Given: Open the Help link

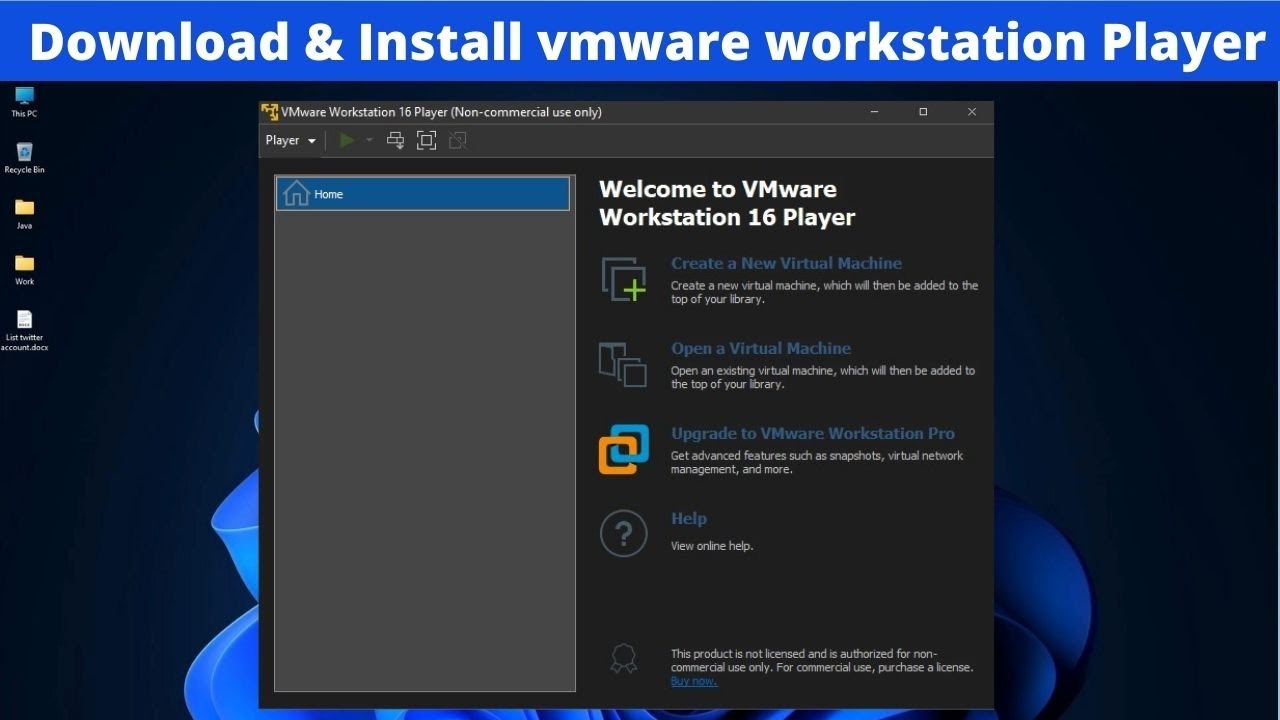Looking at the screenshot, I should [689, 518].
